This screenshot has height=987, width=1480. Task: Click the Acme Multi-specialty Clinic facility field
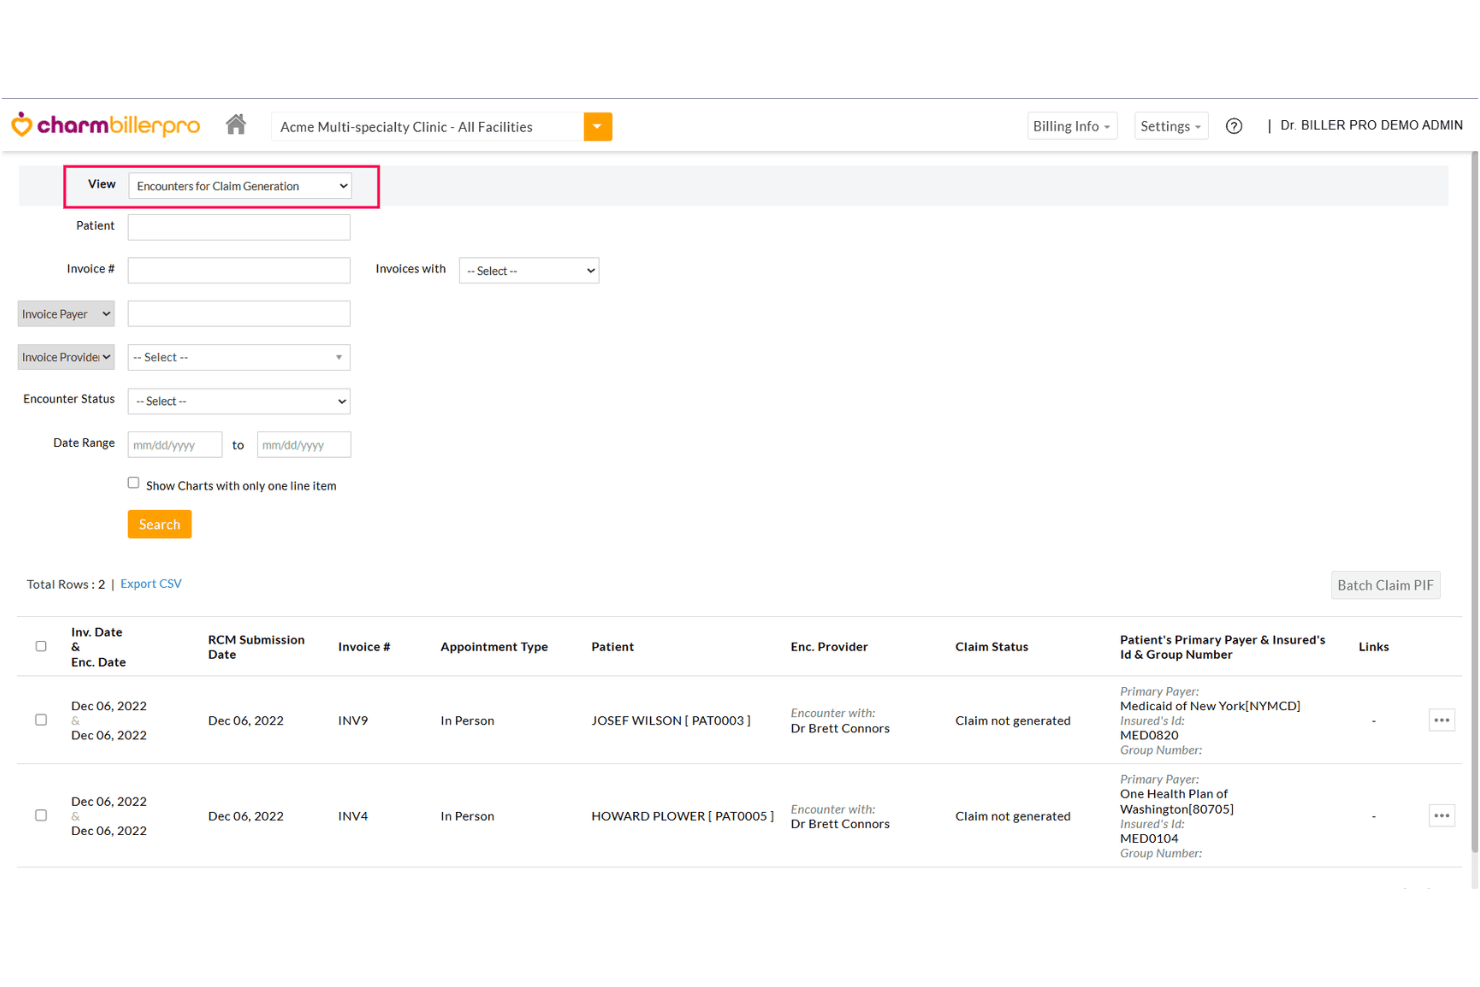coord(427,127)
